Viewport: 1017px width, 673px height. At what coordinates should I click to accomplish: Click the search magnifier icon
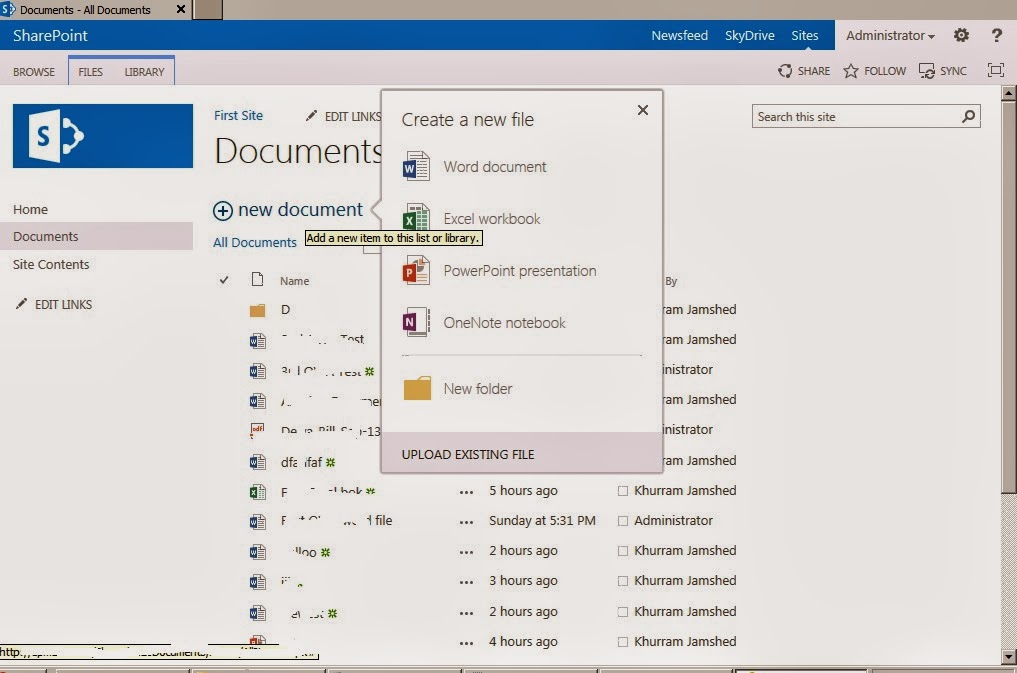(968, 116)
